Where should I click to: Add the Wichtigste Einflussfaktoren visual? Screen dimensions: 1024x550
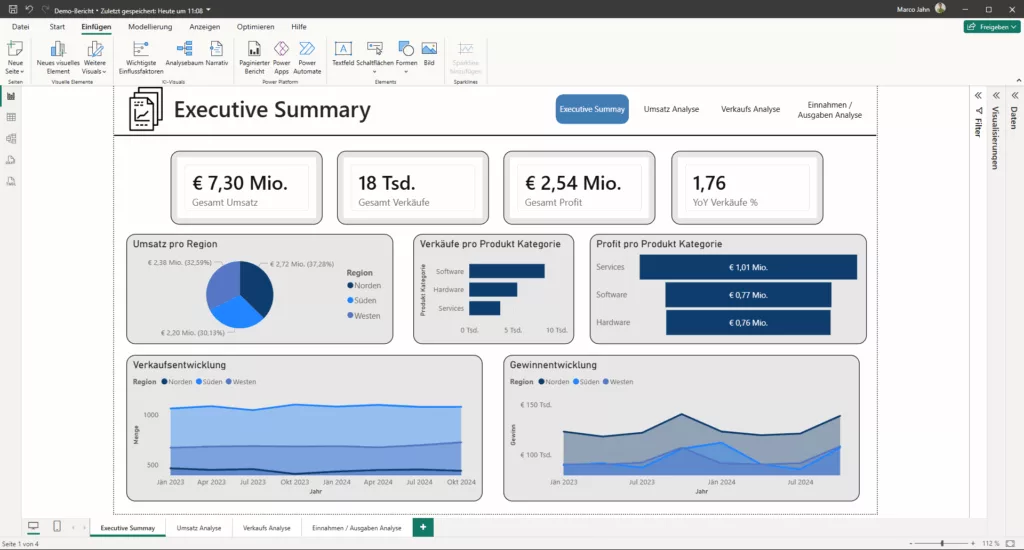[x=140, y=49]
